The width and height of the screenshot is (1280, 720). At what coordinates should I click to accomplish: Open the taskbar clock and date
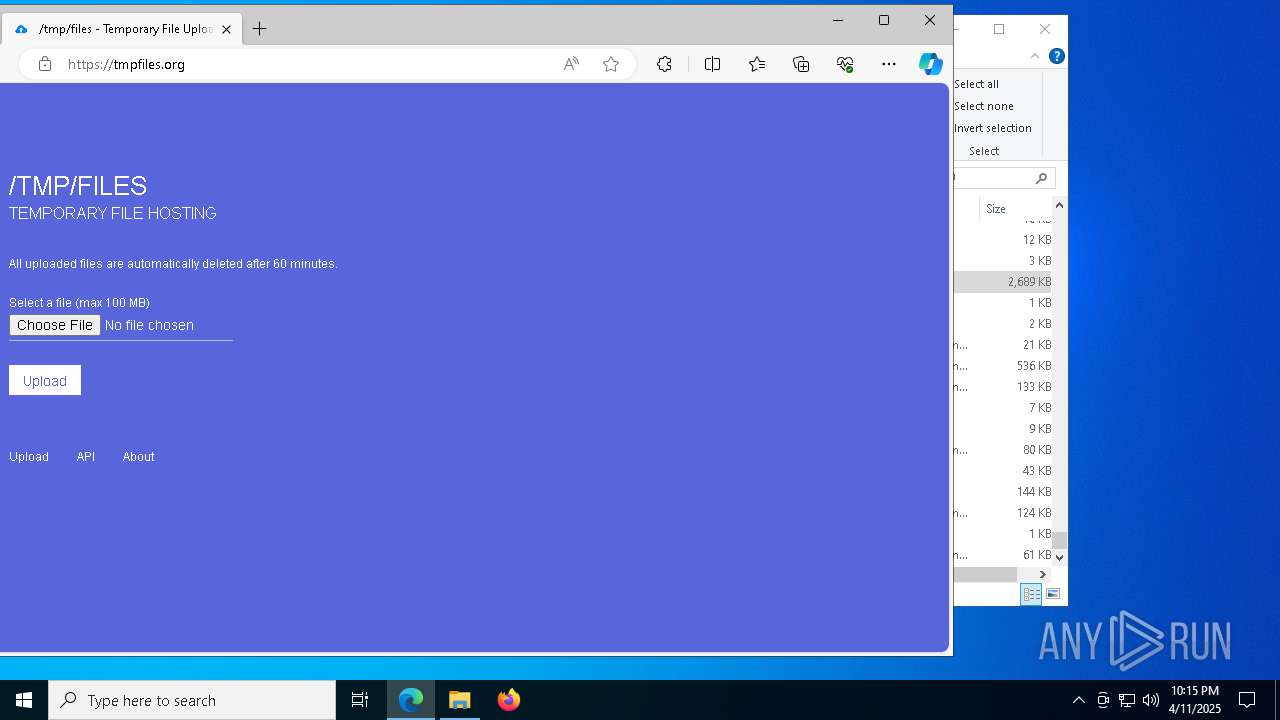point(1195,700)
